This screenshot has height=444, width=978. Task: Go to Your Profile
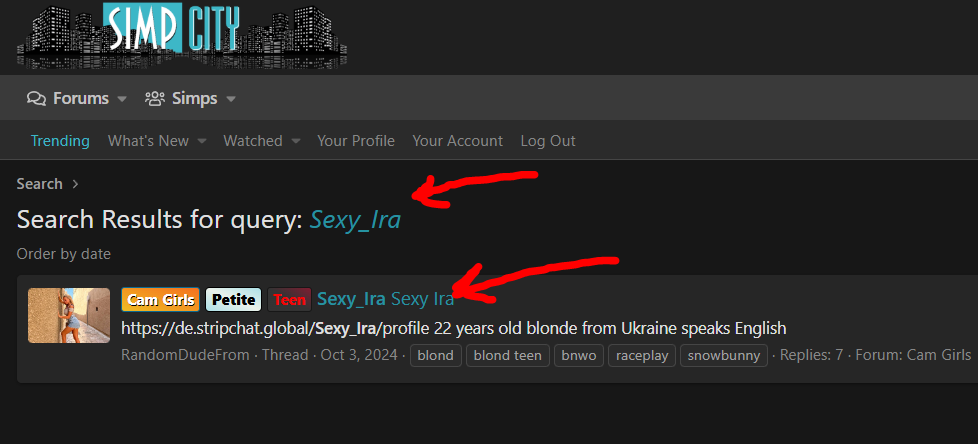[356, 141]
